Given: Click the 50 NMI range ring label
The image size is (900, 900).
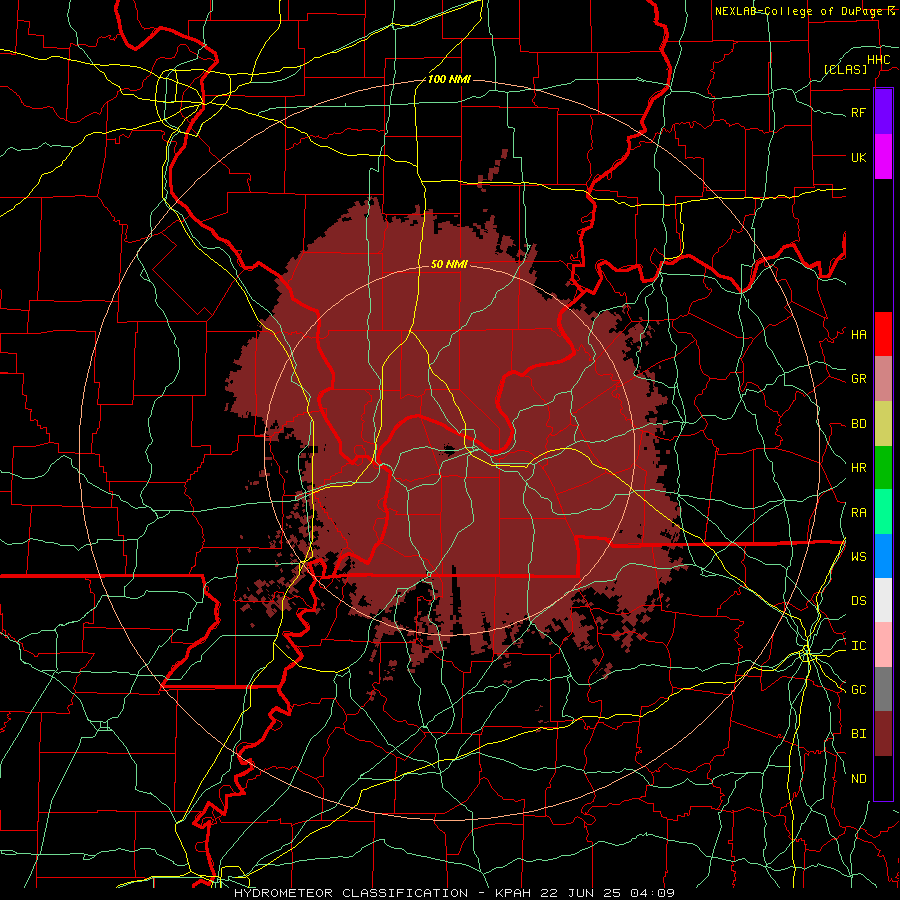Looking at the screenshot, I should point(449,264).
